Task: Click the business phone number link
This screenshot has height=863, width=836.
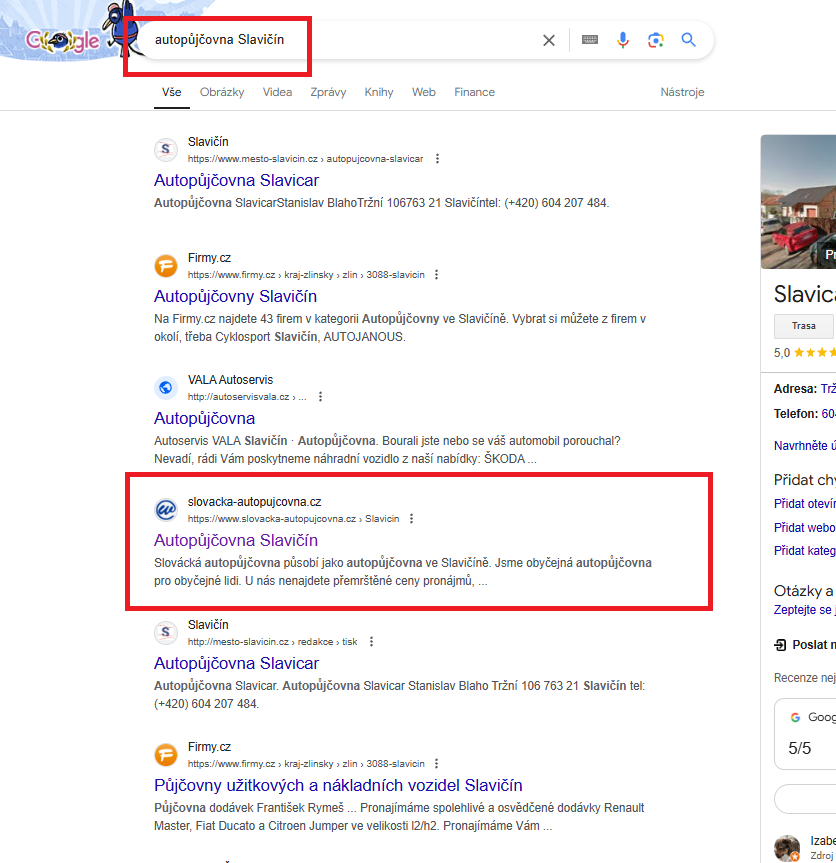Action: [x=828, y=414]
